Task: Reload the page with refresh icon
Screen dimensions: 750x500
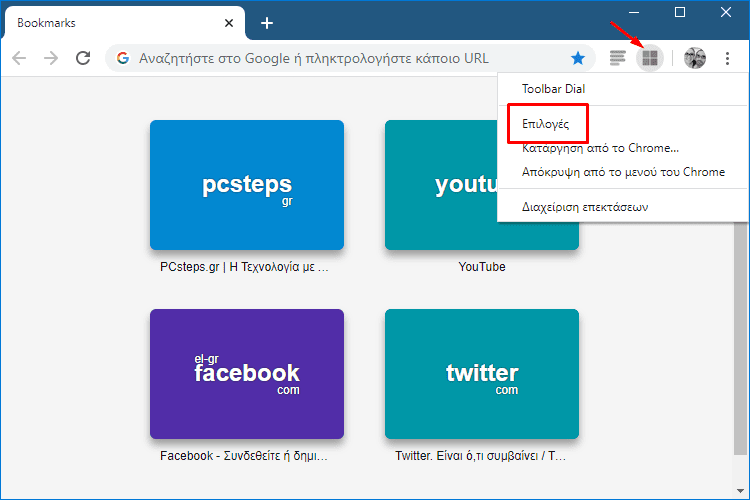Action: pyautogui.click(x=83, y=58)
